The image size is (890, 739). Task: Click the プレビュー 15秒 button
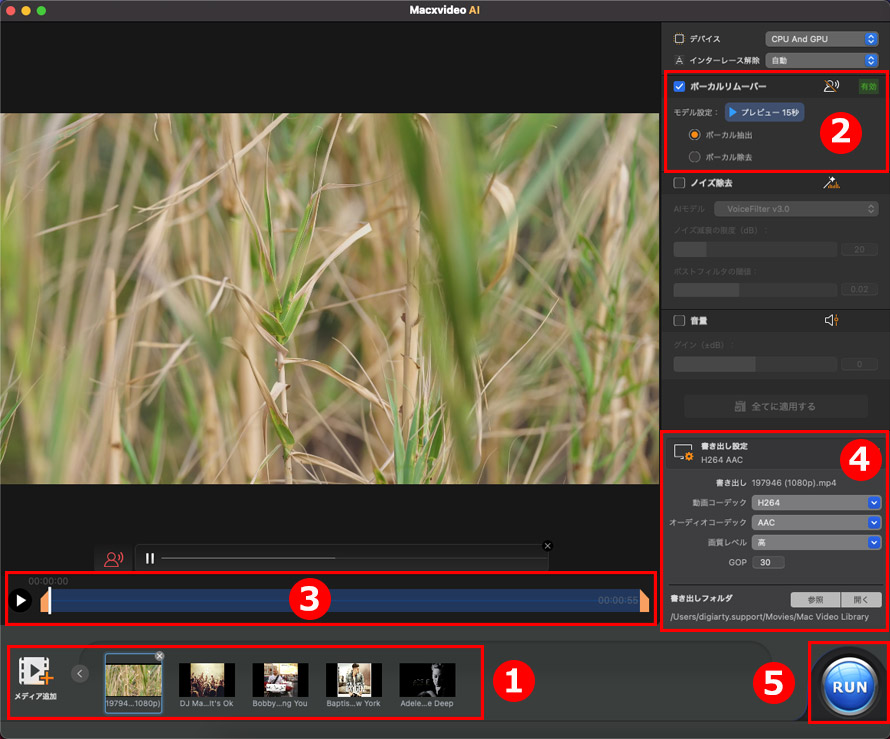(764, 113)
